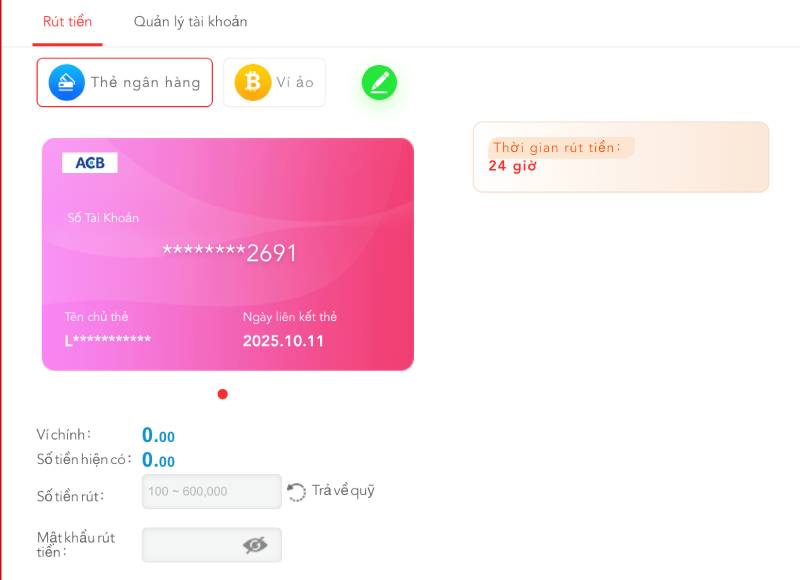This screenshot has height=580, width=800.
Task: Click the Số tiền hiện có balance
Action: click(x=158, y=461)
